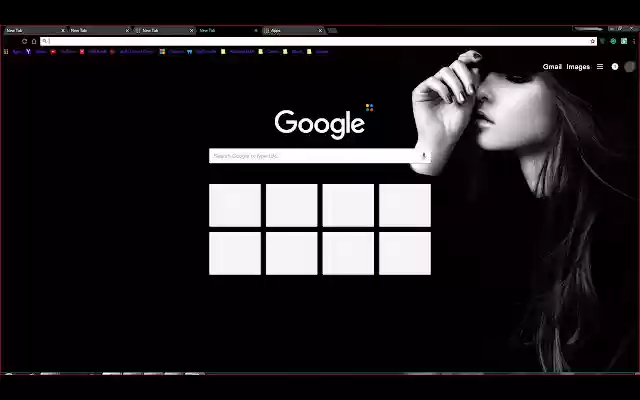Close the Apps tab
Image resolution: width=640 pixels, height=400 pixels.
pyautogui.click(x=320, y=30)
